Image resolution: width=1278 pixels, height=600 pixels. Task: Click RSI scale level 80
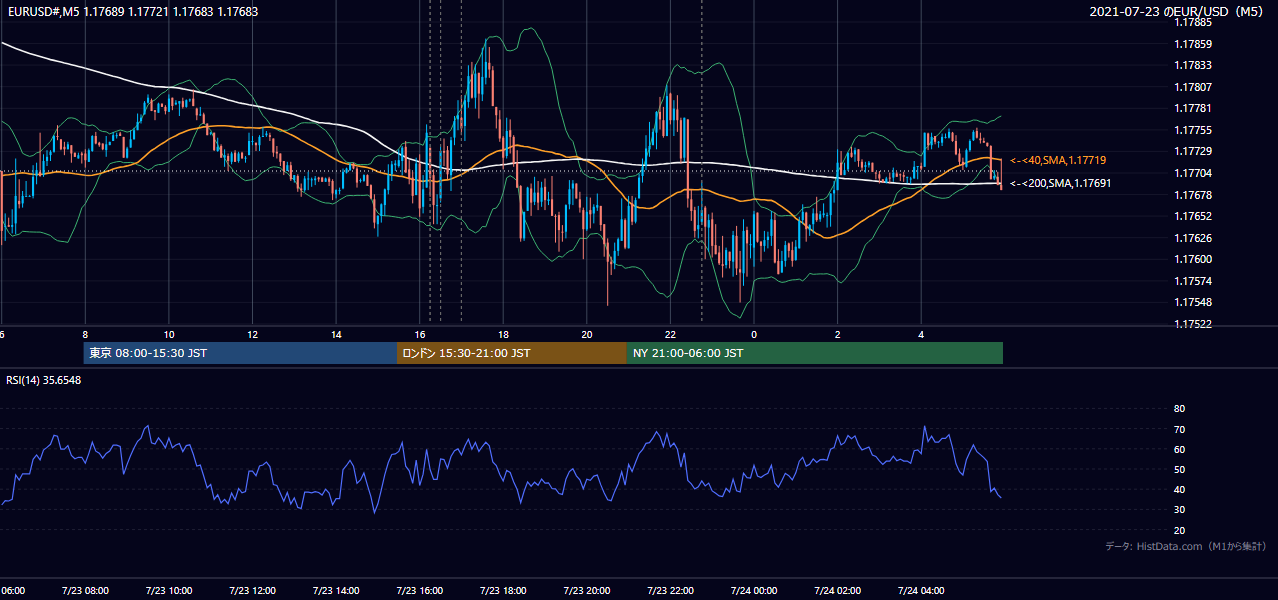point(1179,409)
